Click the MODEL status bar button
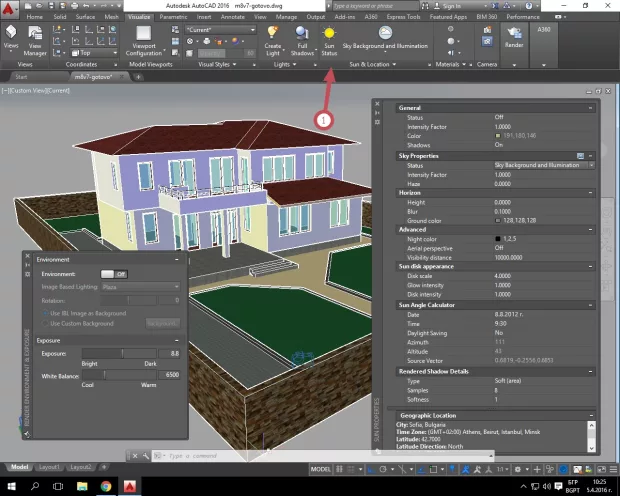 coord(322,467)
